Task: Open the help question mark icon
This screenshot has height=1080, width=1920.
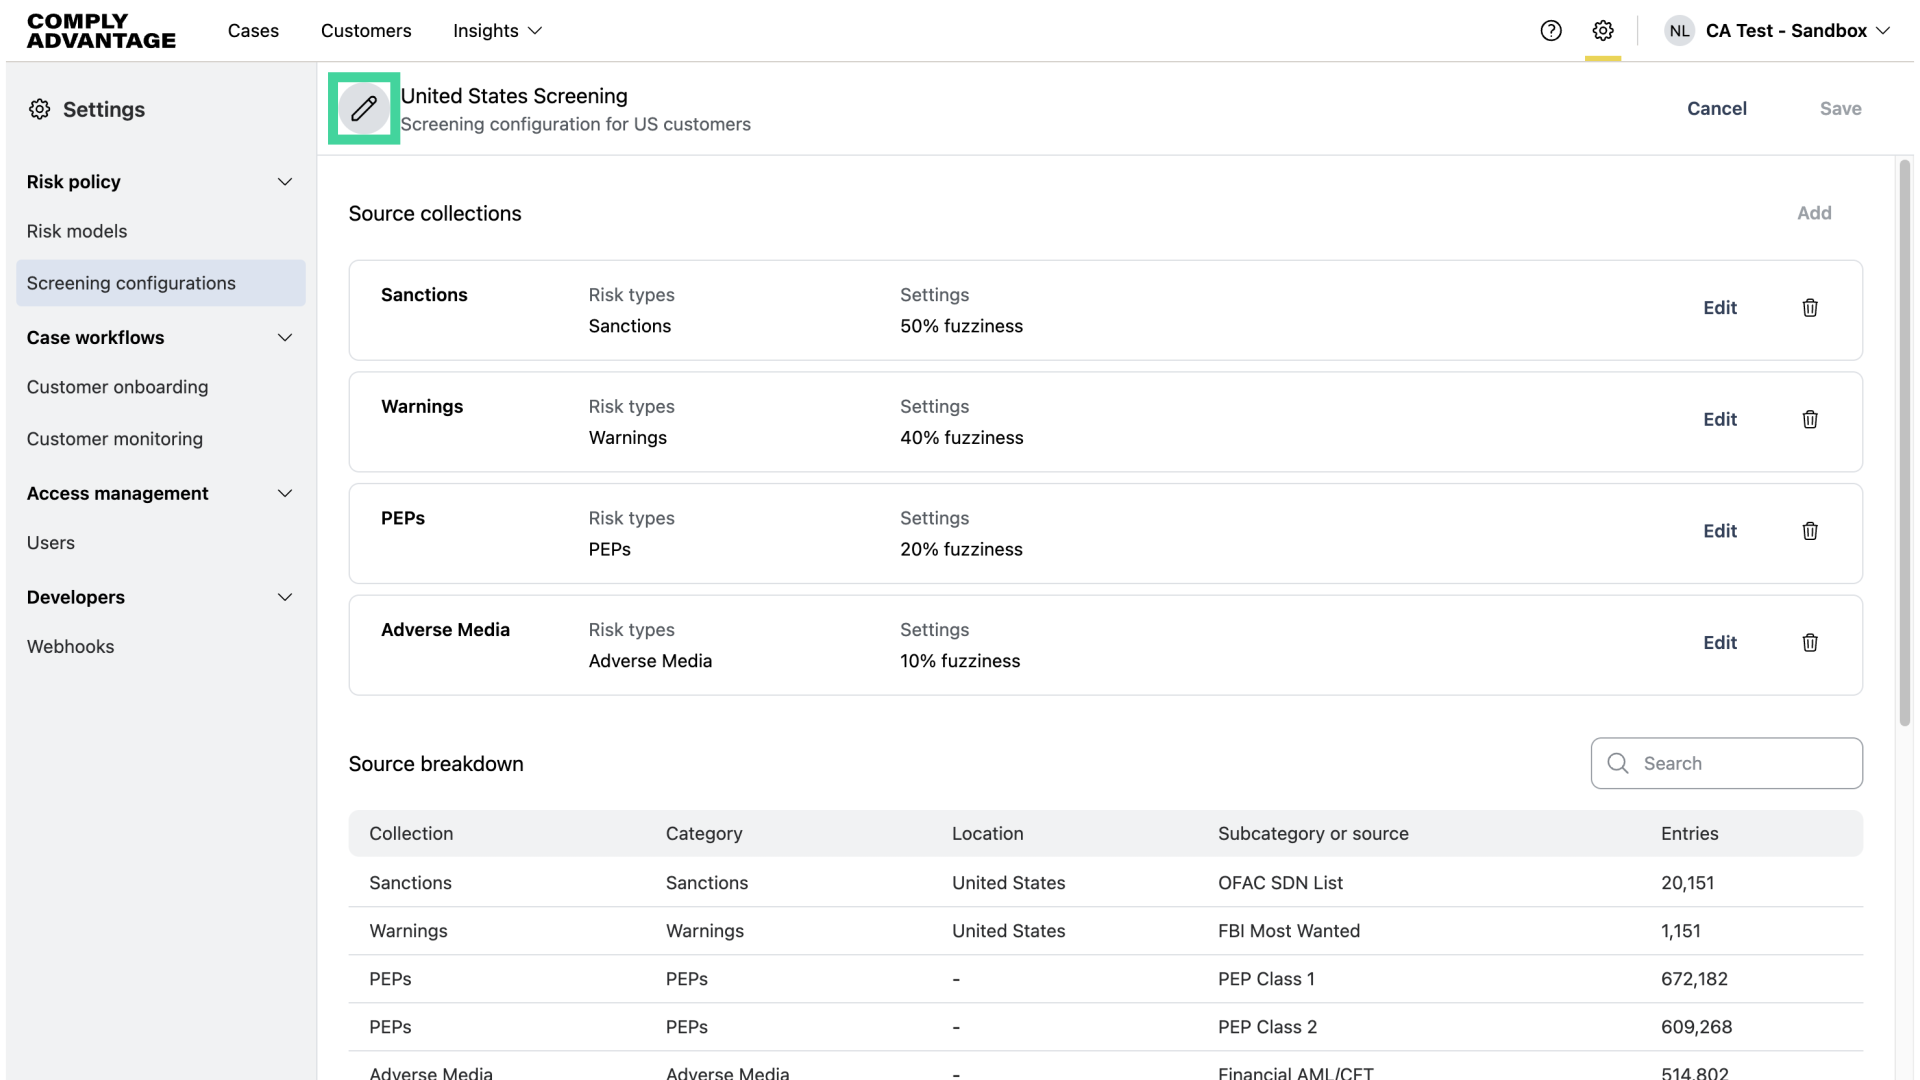Action: point(1551,31)
